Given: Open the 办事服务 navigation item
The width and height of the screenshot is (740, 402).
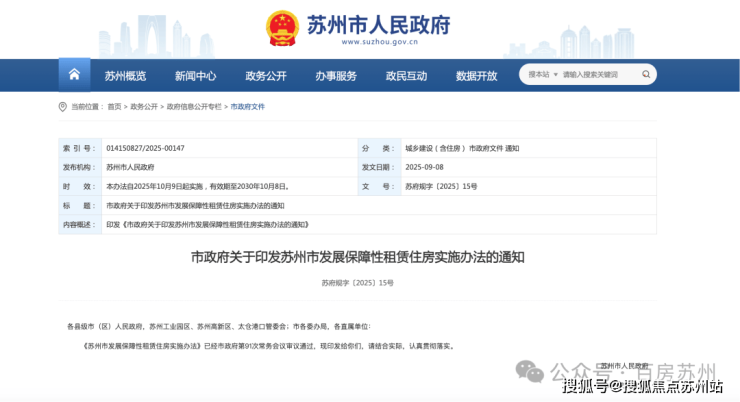Looking at the screenshot, I should tap(336, 76).
